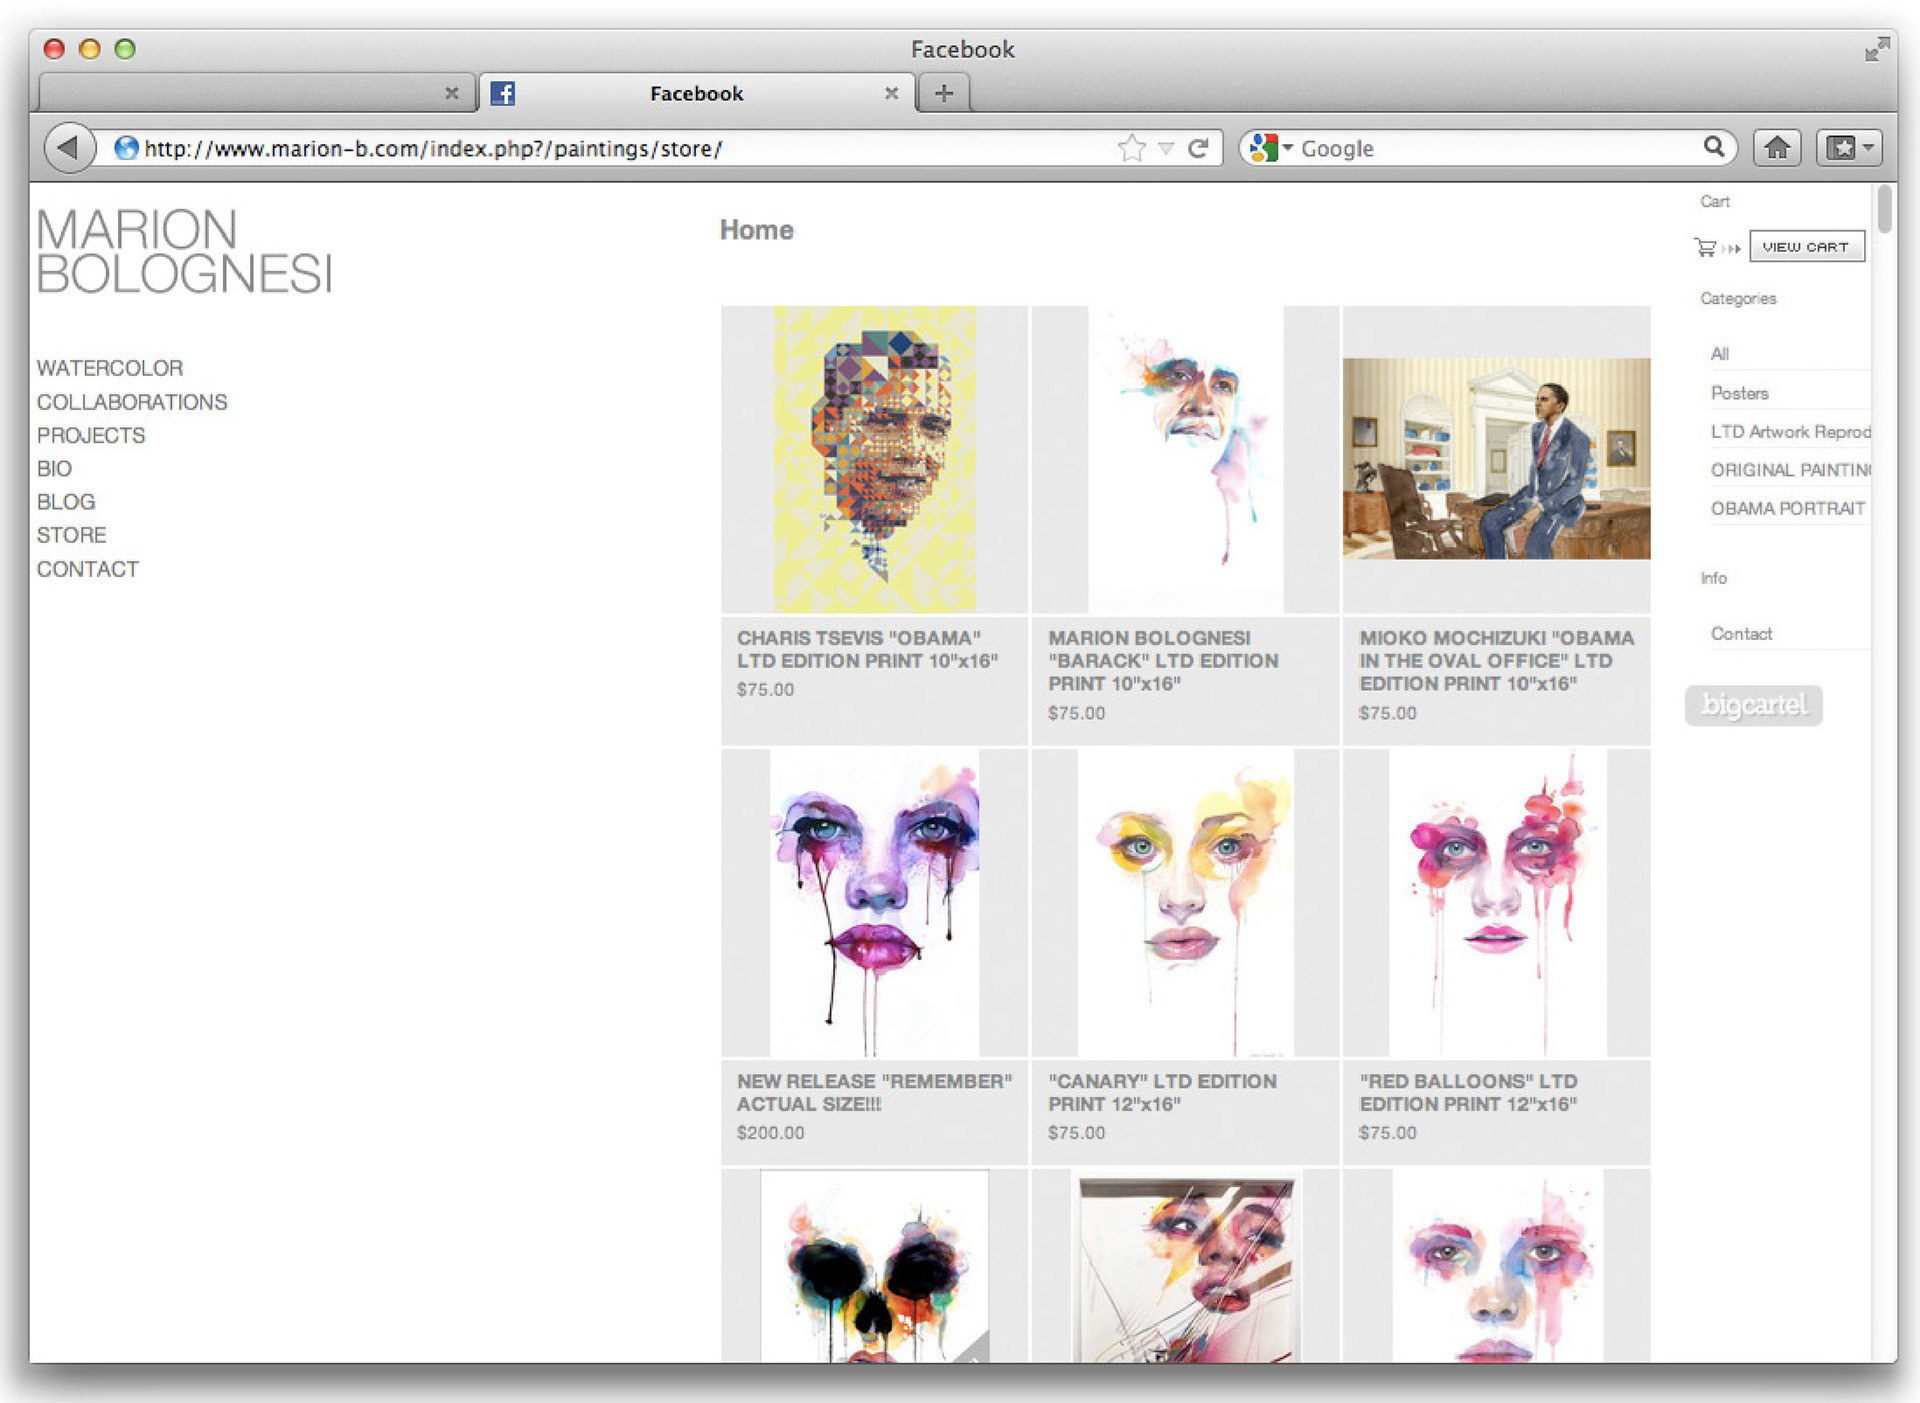Open the URL history dropdown arrow

coord(1165,149)
